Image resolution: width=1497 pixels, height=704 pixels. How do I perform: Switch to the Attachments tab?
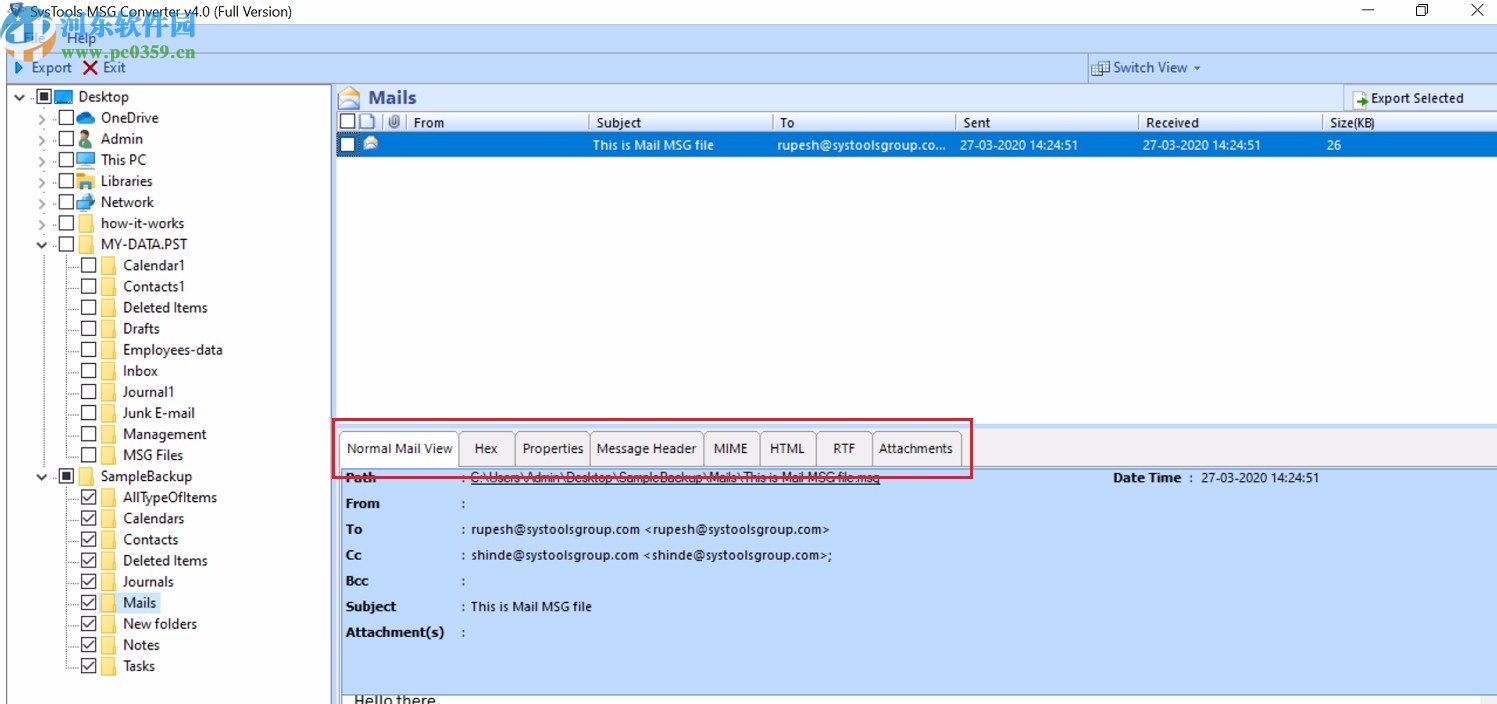(915, 448)
